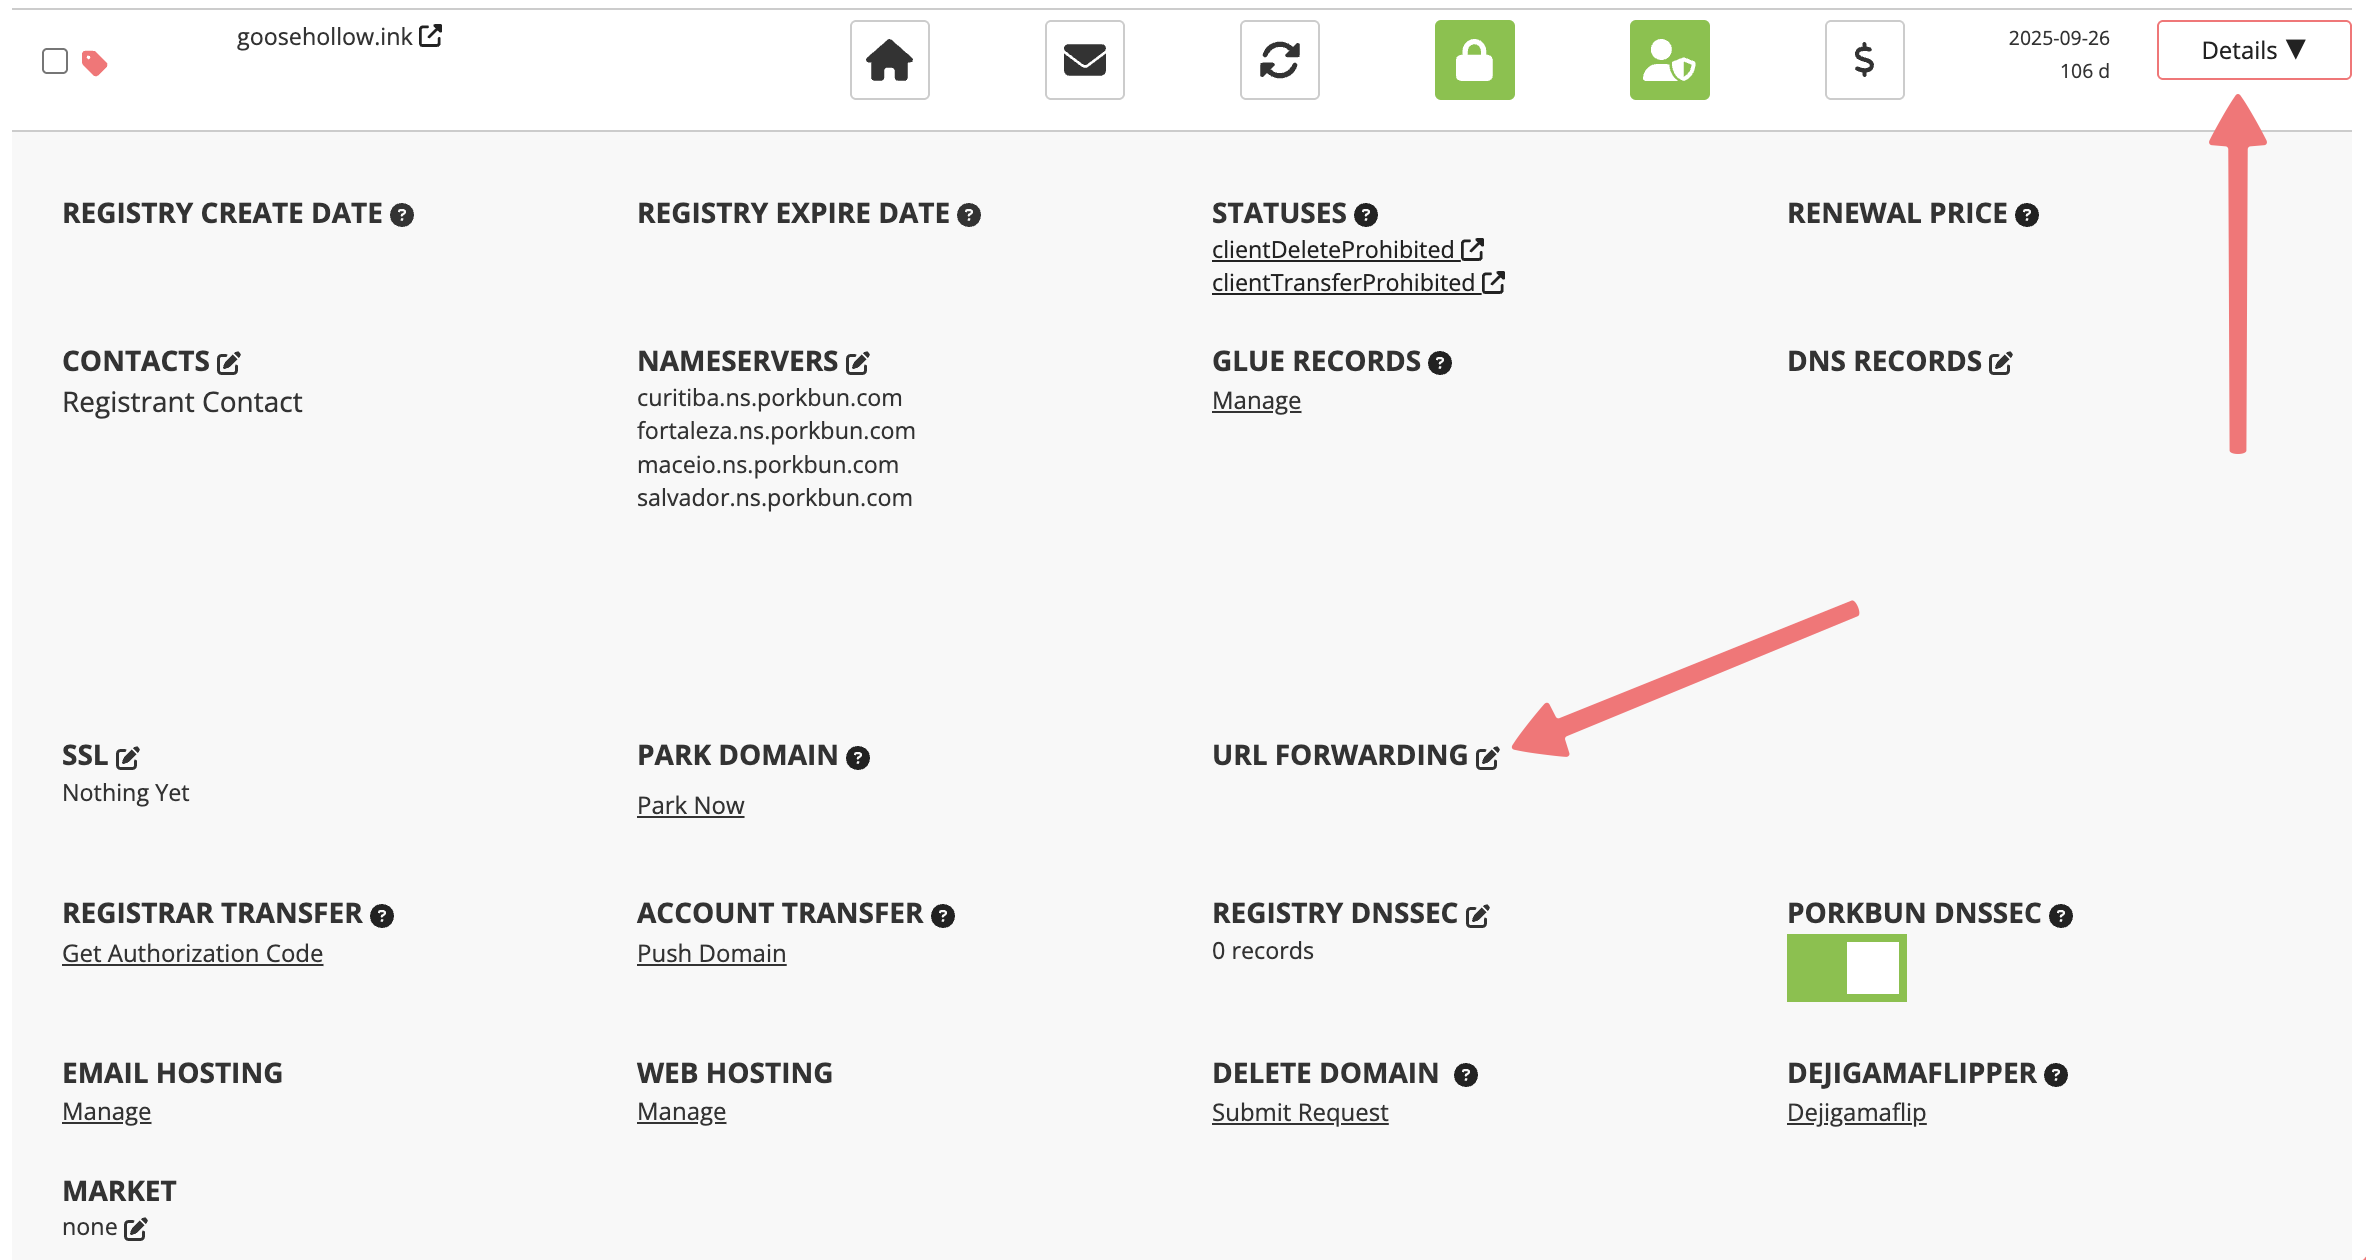Screen dimensions: 2366x1260
Task: Show help for Registry Create Date
Action: coord(402,215)
